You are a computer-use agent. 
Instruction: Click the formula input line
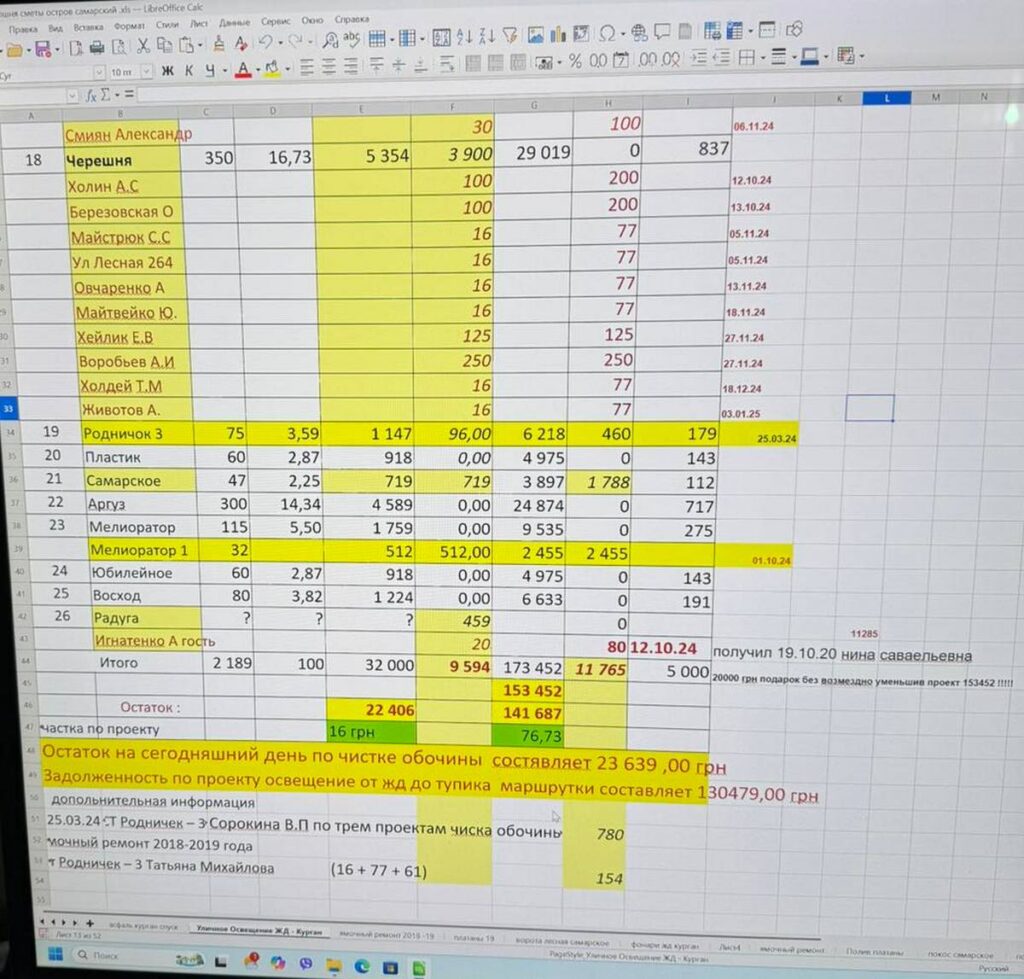tap(500, 95)
